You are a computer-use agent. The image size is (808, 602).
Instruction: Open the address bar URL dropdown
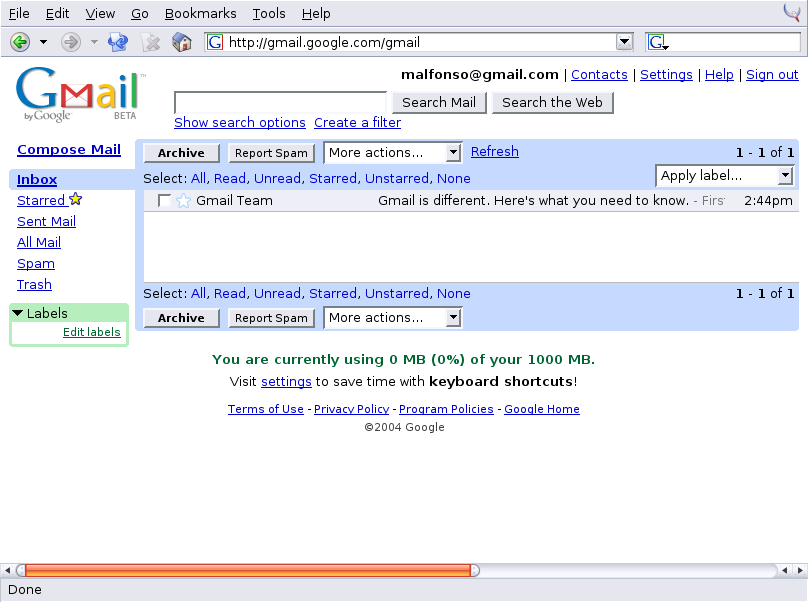click(x=624, y=42)
